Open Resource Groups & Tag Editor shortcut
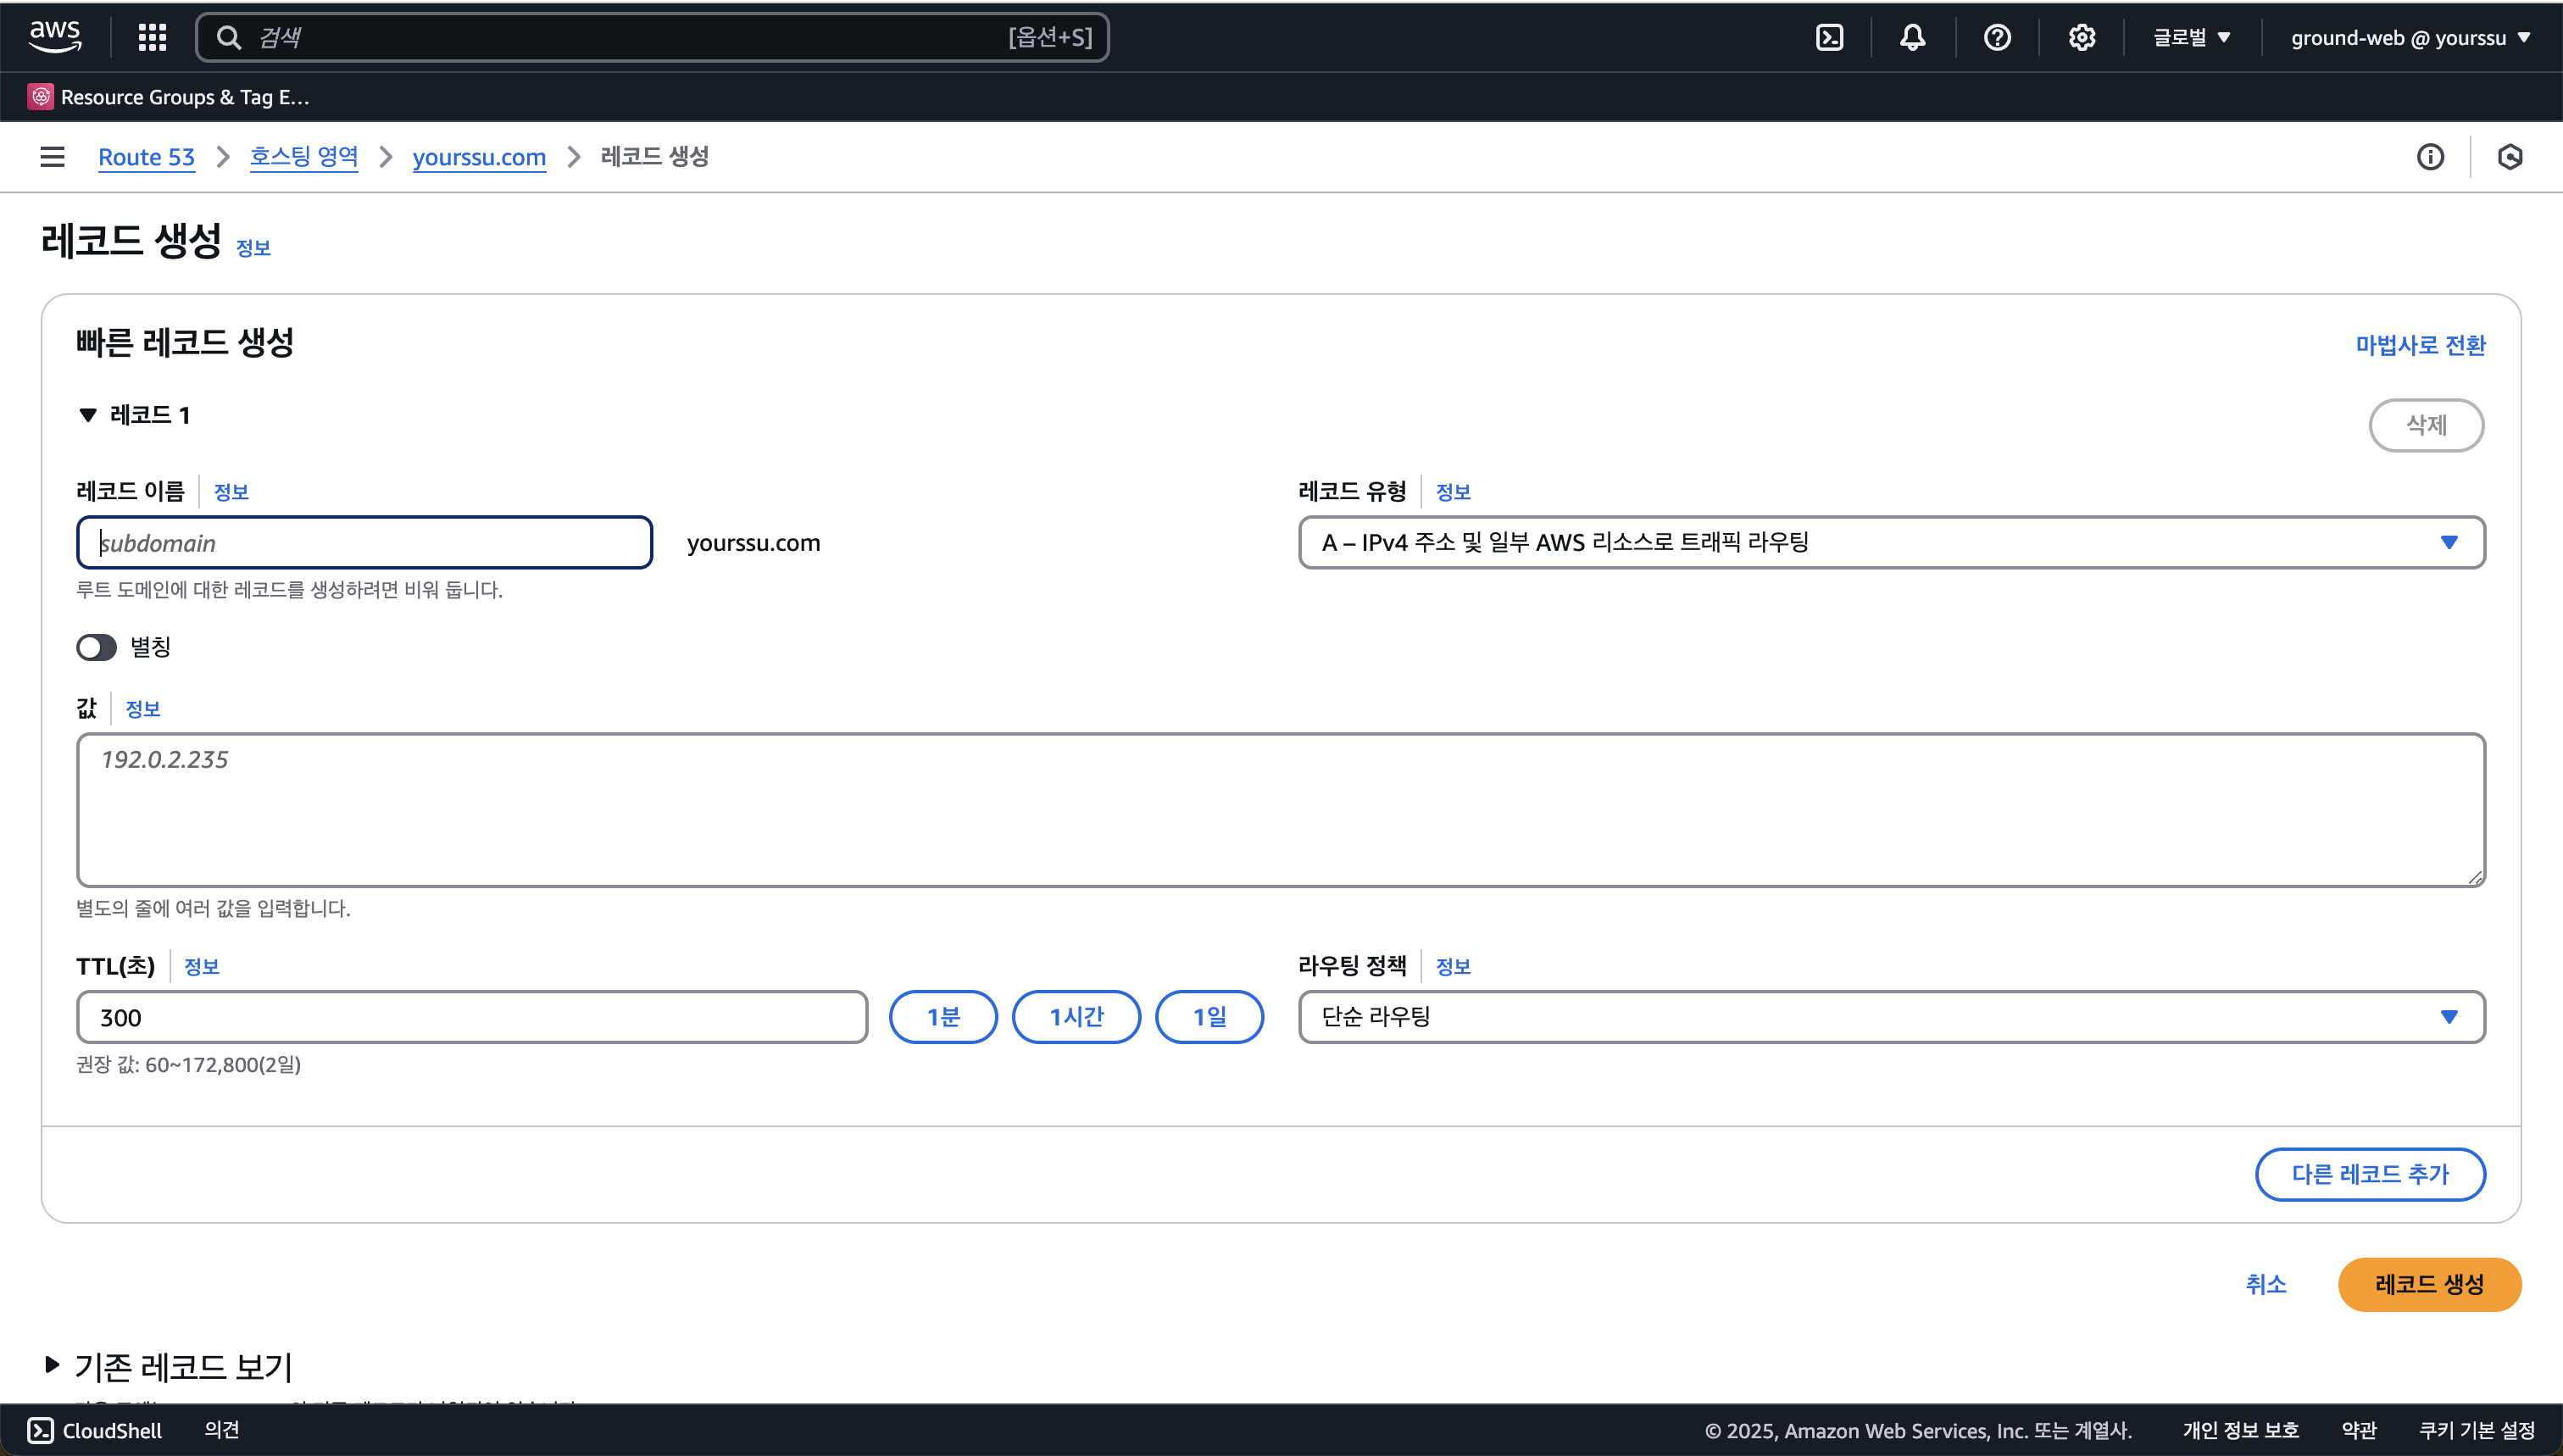Image resolution: width=2563 pixels, height=1456 pixels. [x=170, y=97]
